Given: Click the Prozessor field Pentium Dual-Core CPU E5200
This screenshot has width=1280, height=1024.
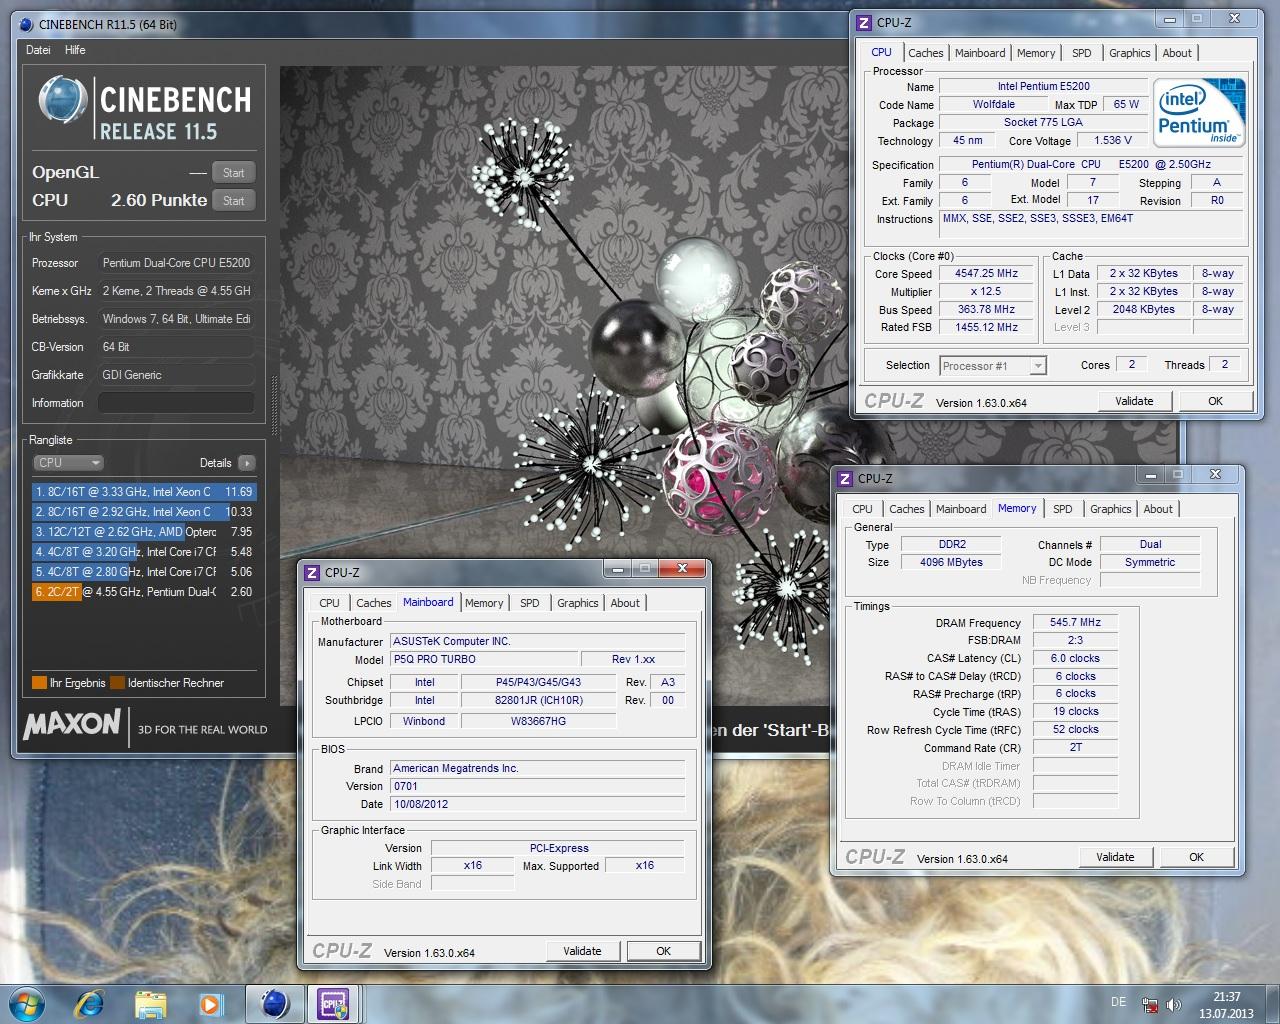Looking at the screenshot, I should click(176, 263).
